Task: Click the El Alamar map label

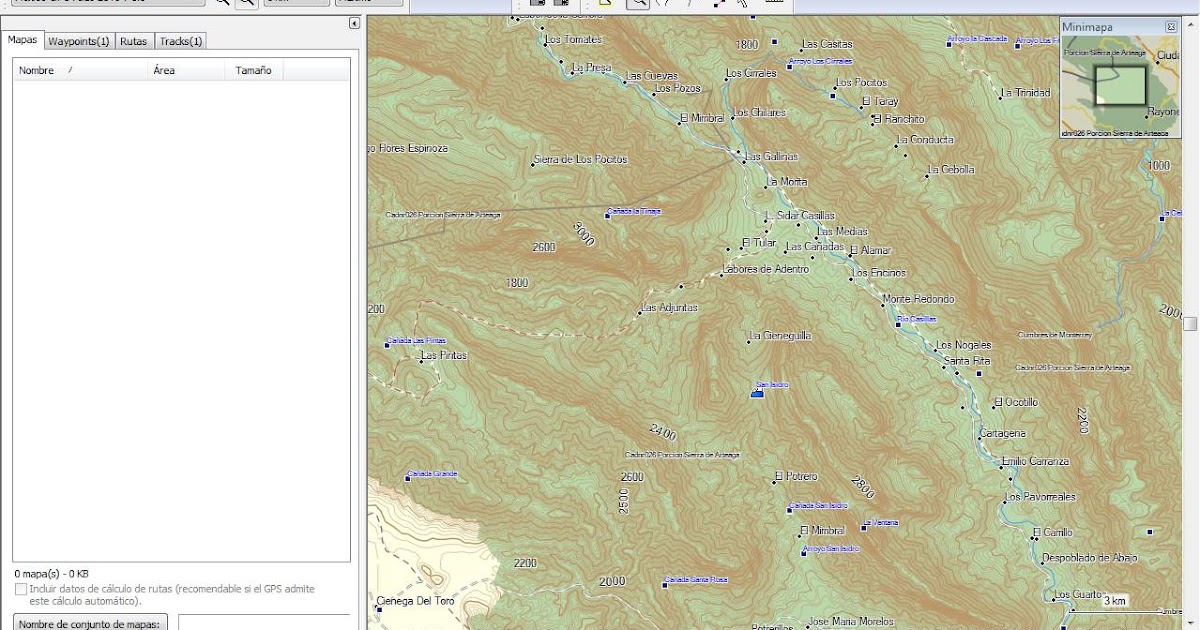Action: tap(870, 250)
